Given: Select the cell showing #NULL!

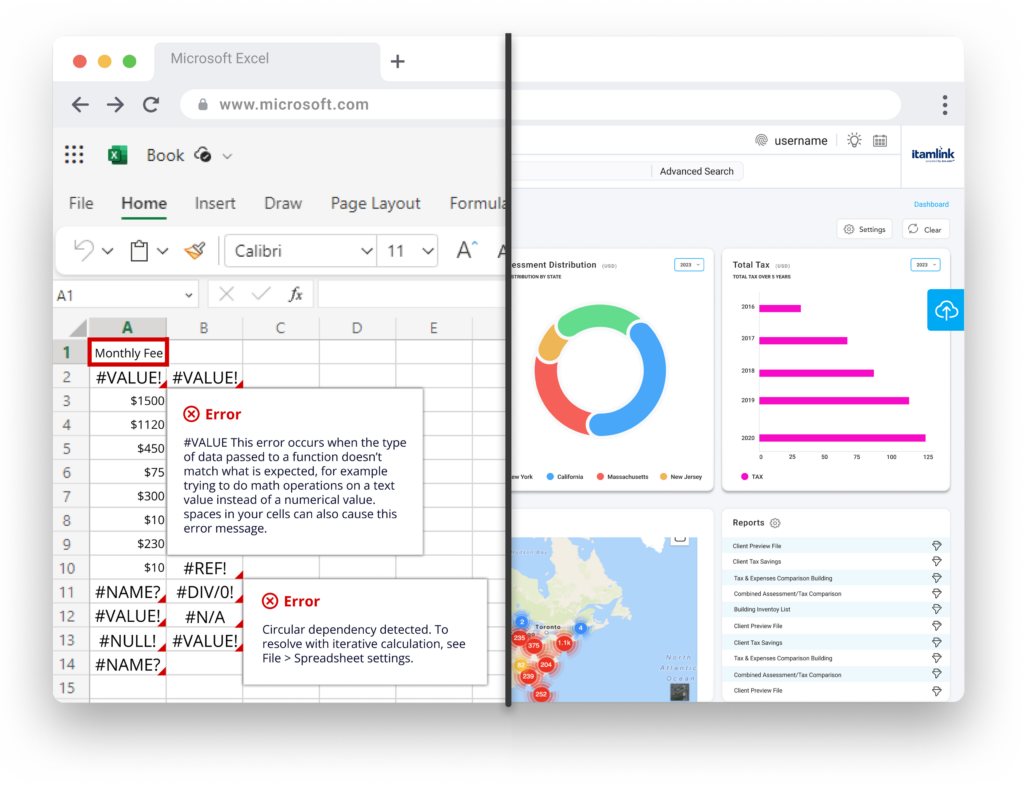Looking at the screenshot, I should [x=128, y=641].
